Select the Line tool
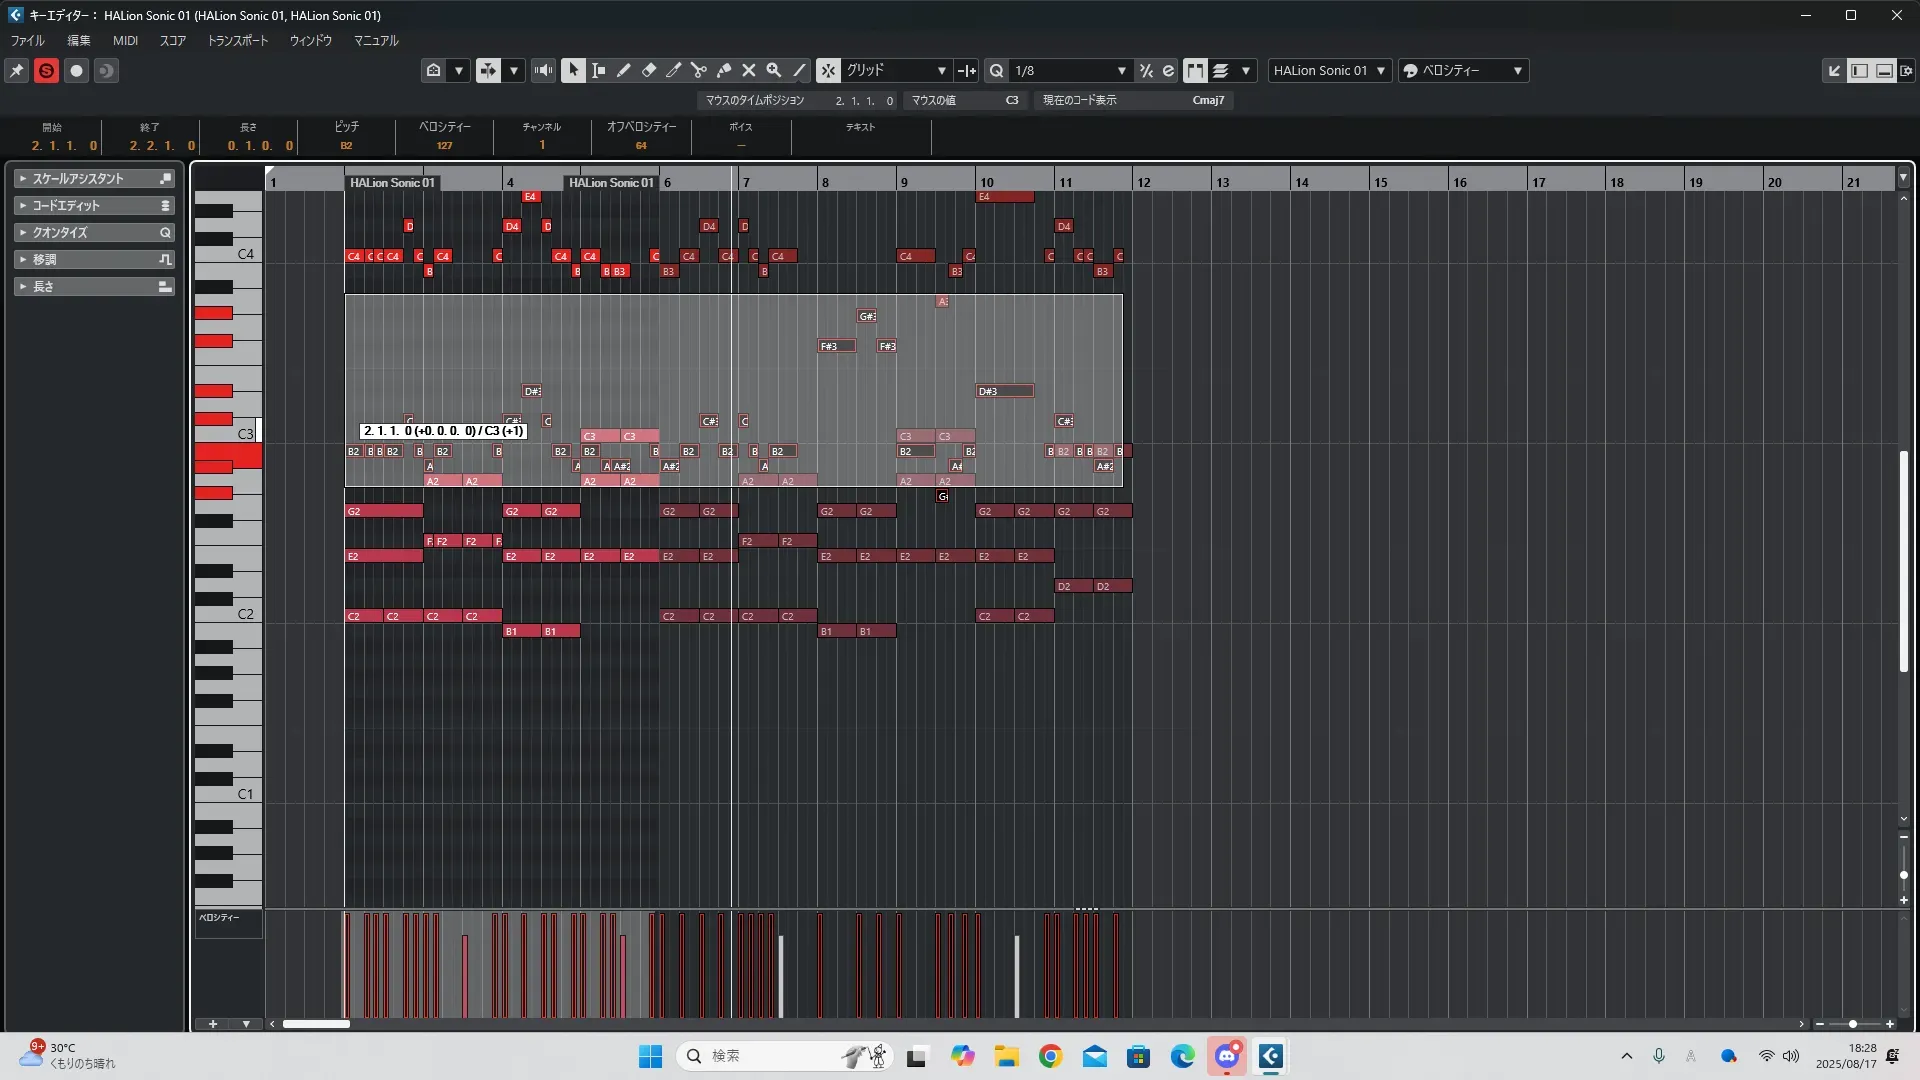The width and height of the screenshot is (1920, 1080). point(799,70)
